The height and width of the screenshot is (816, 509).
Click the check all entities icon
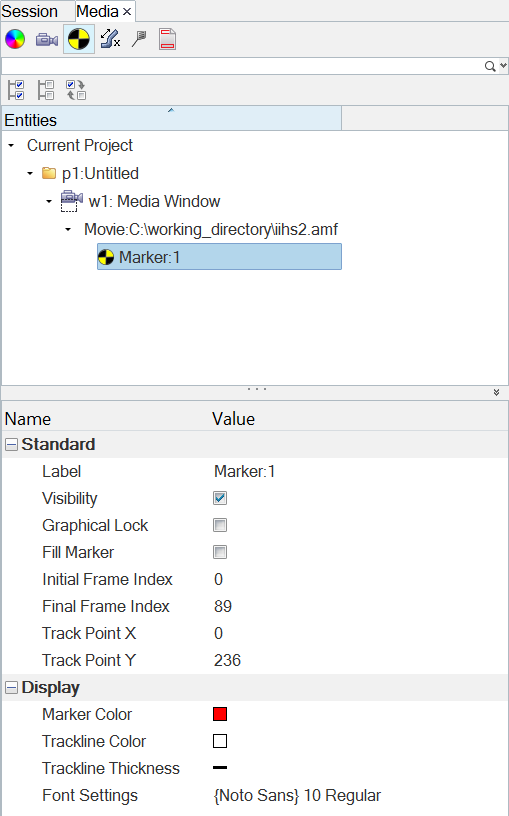16,90
